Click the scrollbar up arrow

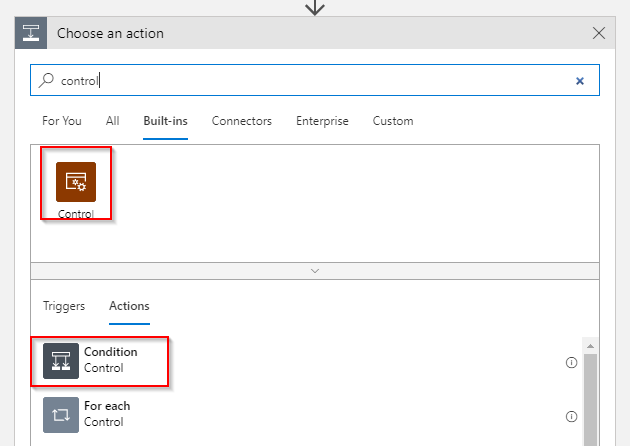(590, 346)
